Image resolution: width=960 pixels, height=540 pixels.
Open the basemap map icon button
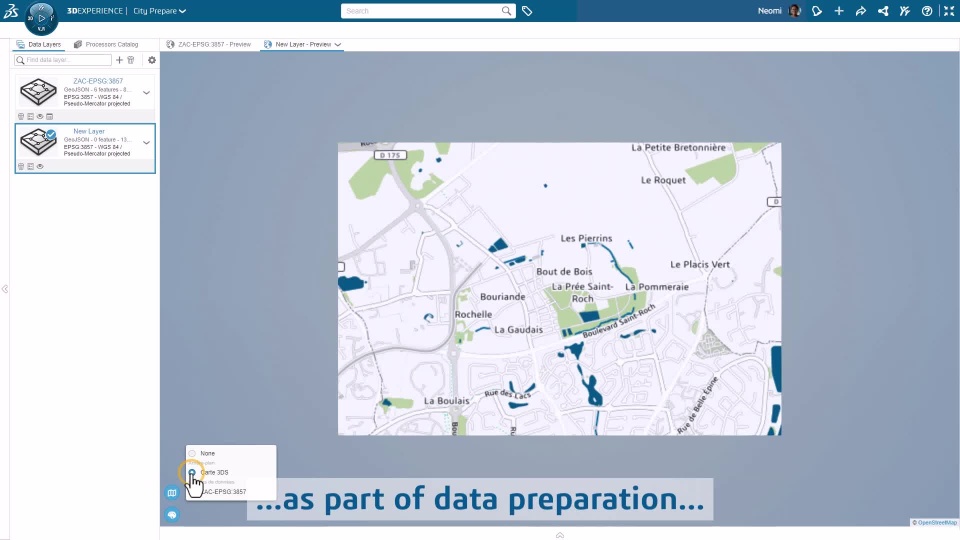pos(172,493)
